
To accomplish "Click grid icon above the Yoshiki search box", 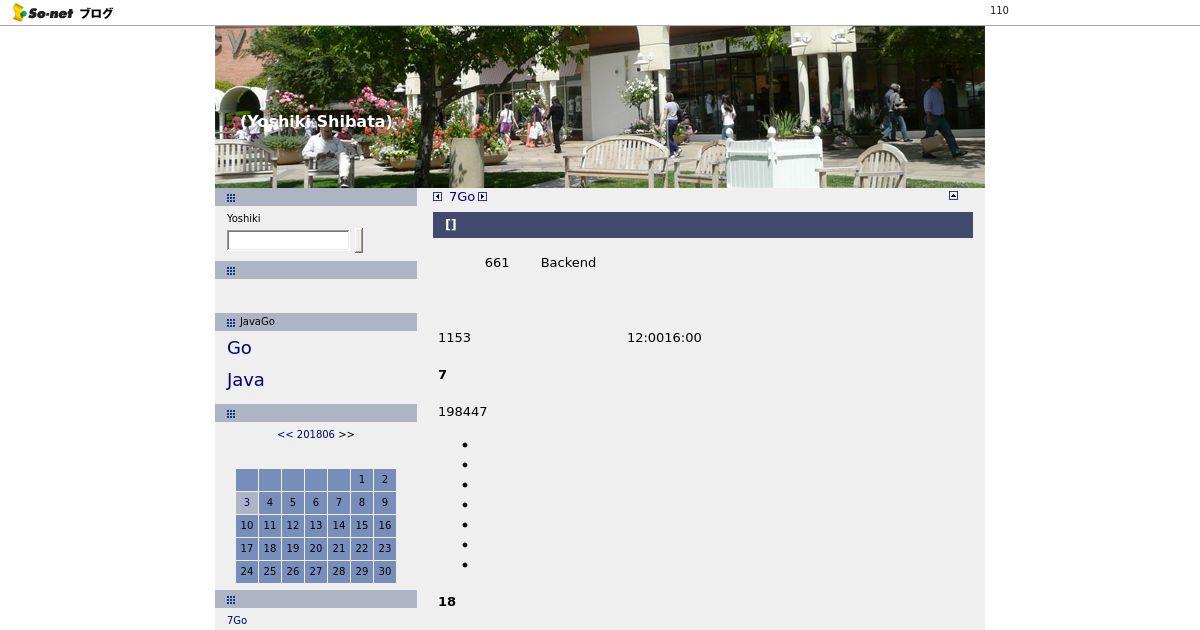I will (231, 198).
